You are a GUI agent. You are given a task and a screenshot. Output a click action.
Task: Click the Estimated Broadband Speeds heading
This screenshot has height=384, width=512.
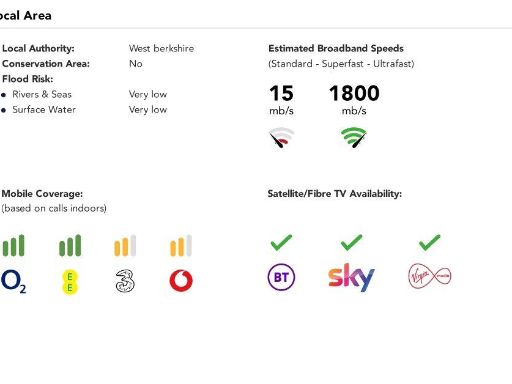point(336,48)
